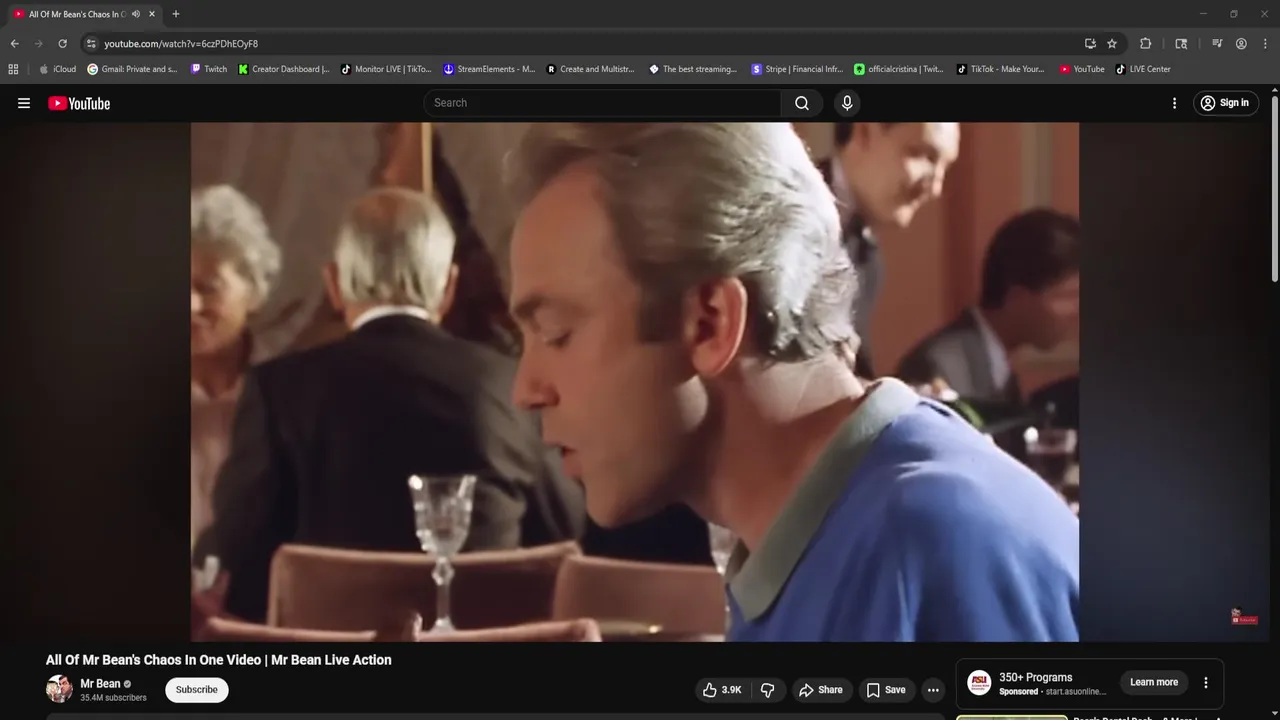The width and height of the screenshot is (1280, 720).
Task: Click the page vertical scrollbar
Action: (1274, 189)
